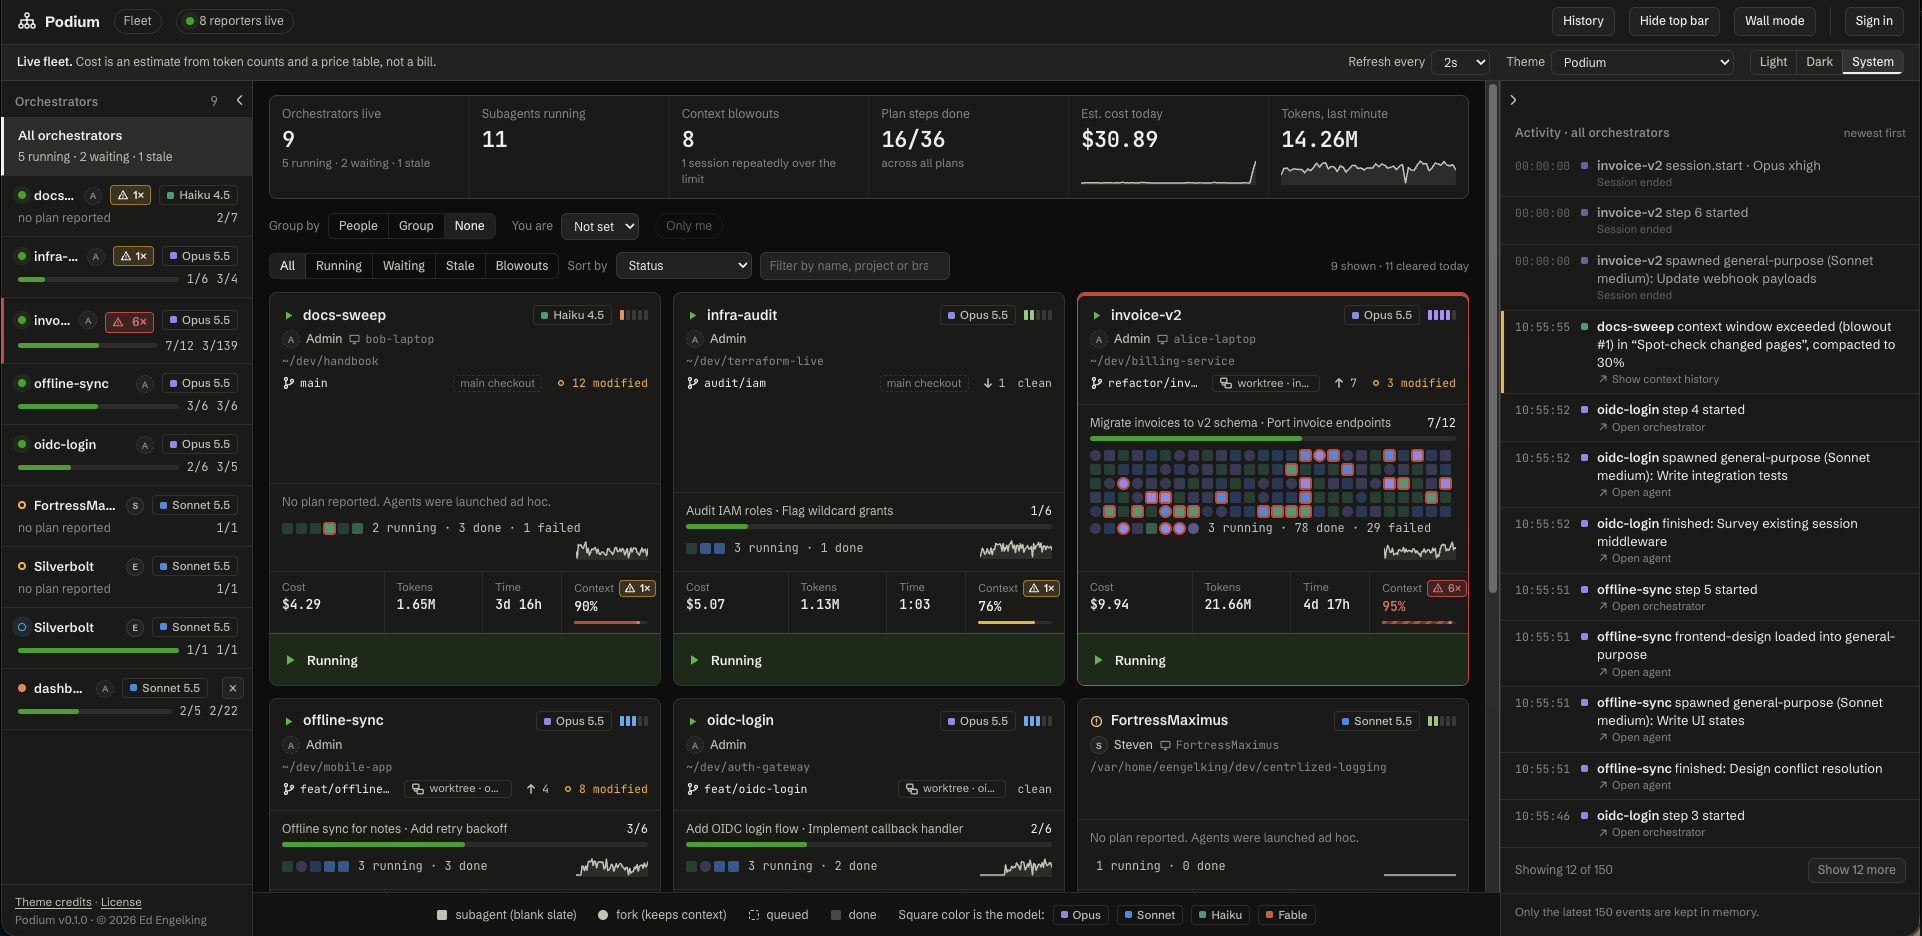Click the docs-sweep activity sparkline
The height and width of the screenshot is (936, 1922).
(x=612, y=550)
